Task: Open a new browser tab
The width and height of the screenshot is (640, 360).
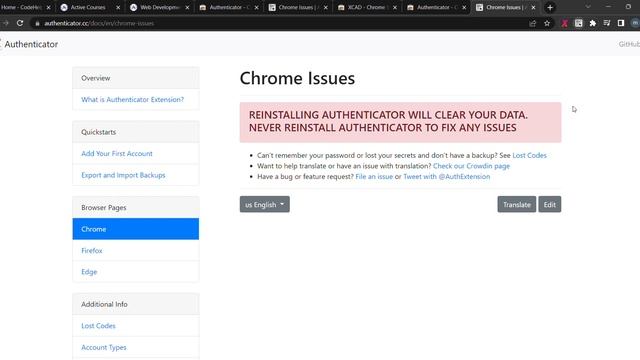Action: pyautogui.click(x=550, y=7)
